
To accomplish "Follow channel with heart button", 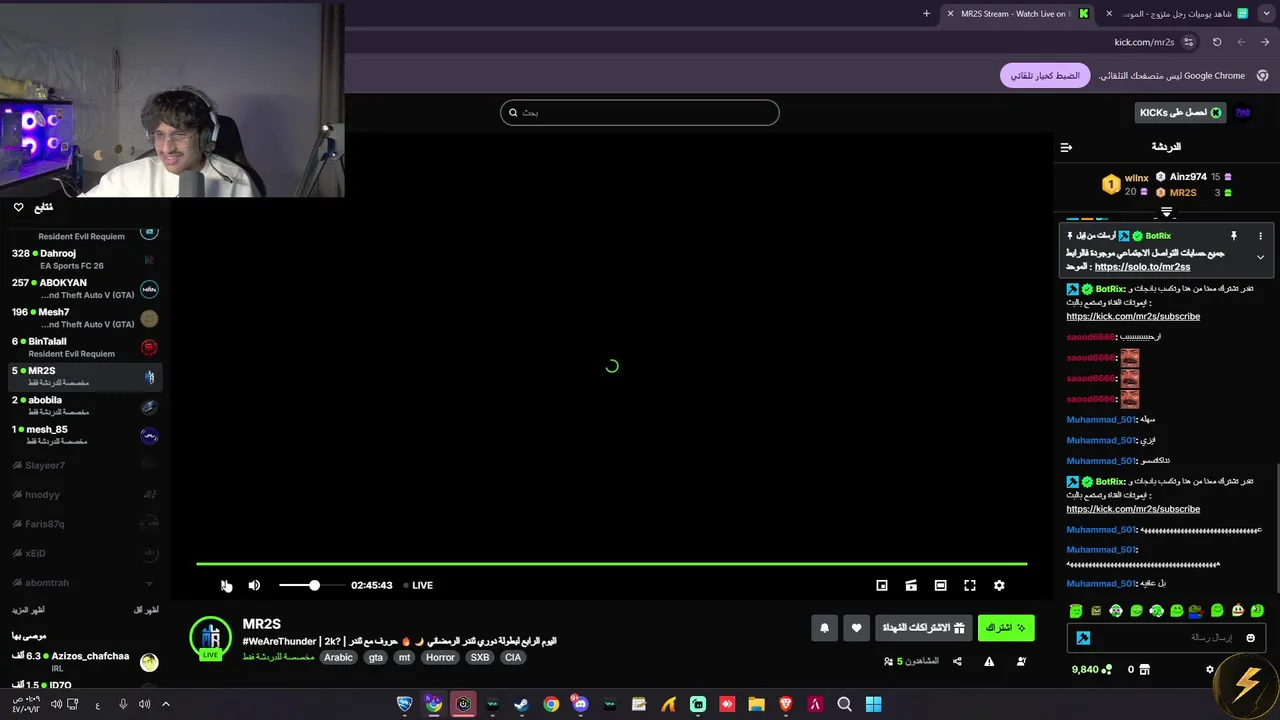I will 856,628.
